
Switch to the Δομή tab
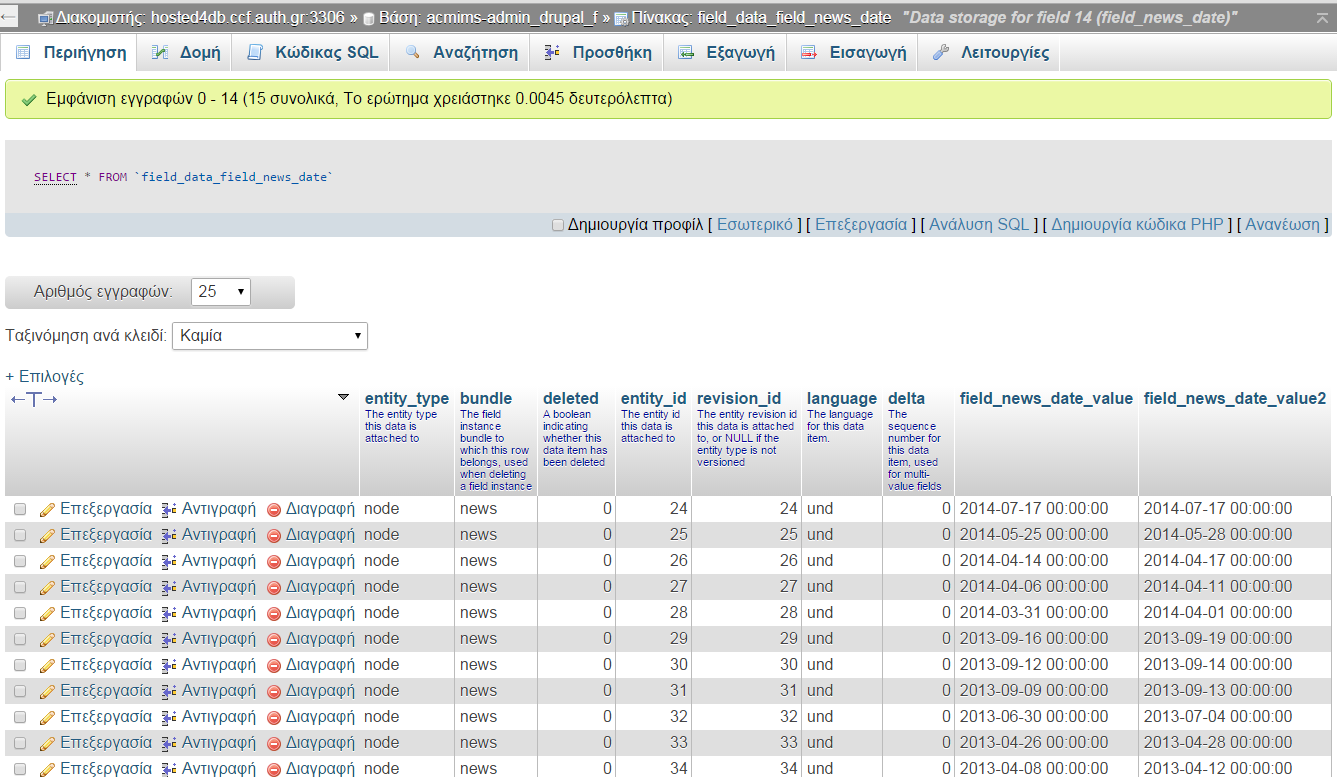click(x=186, y=53)
